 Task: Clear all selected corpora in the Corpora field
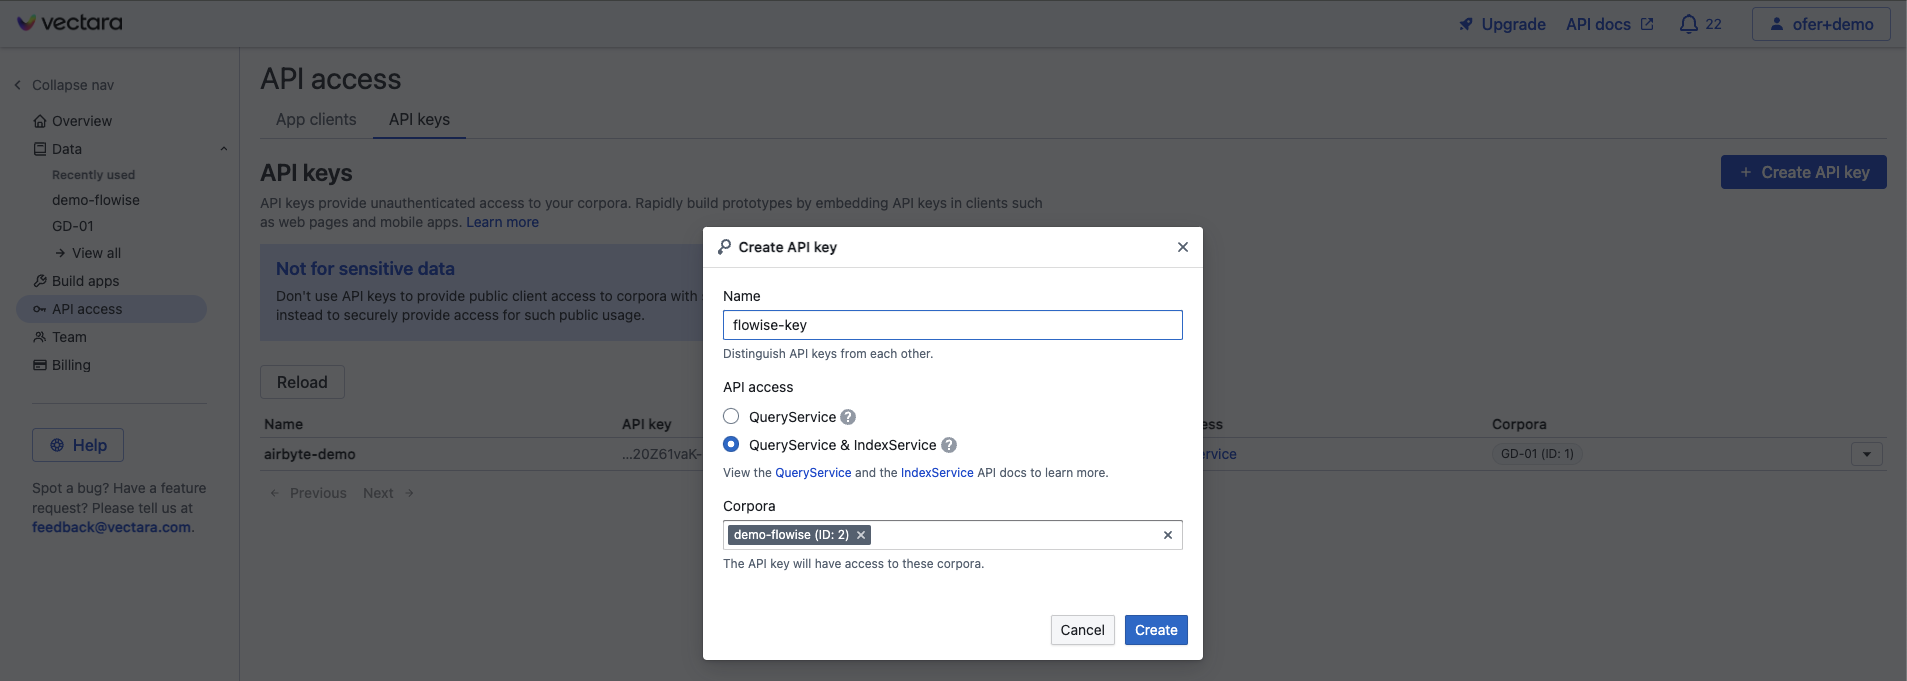point(1167,535)
